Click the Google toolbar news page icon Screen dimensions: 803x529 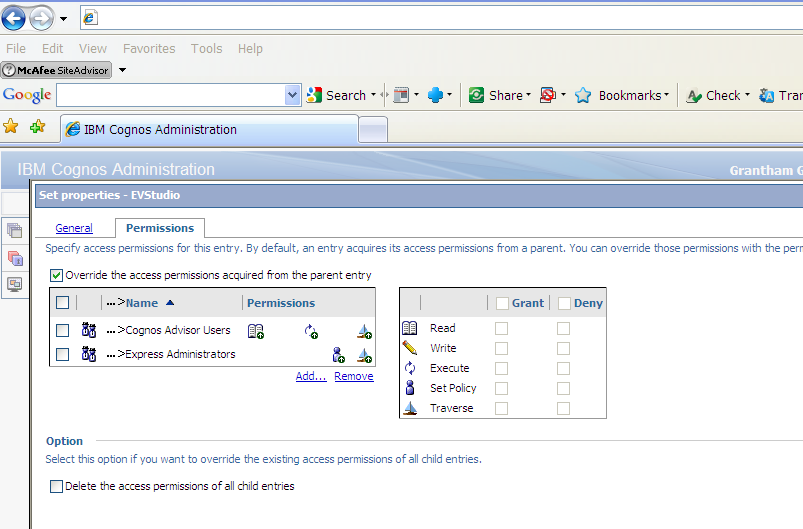tap(401, 95)
